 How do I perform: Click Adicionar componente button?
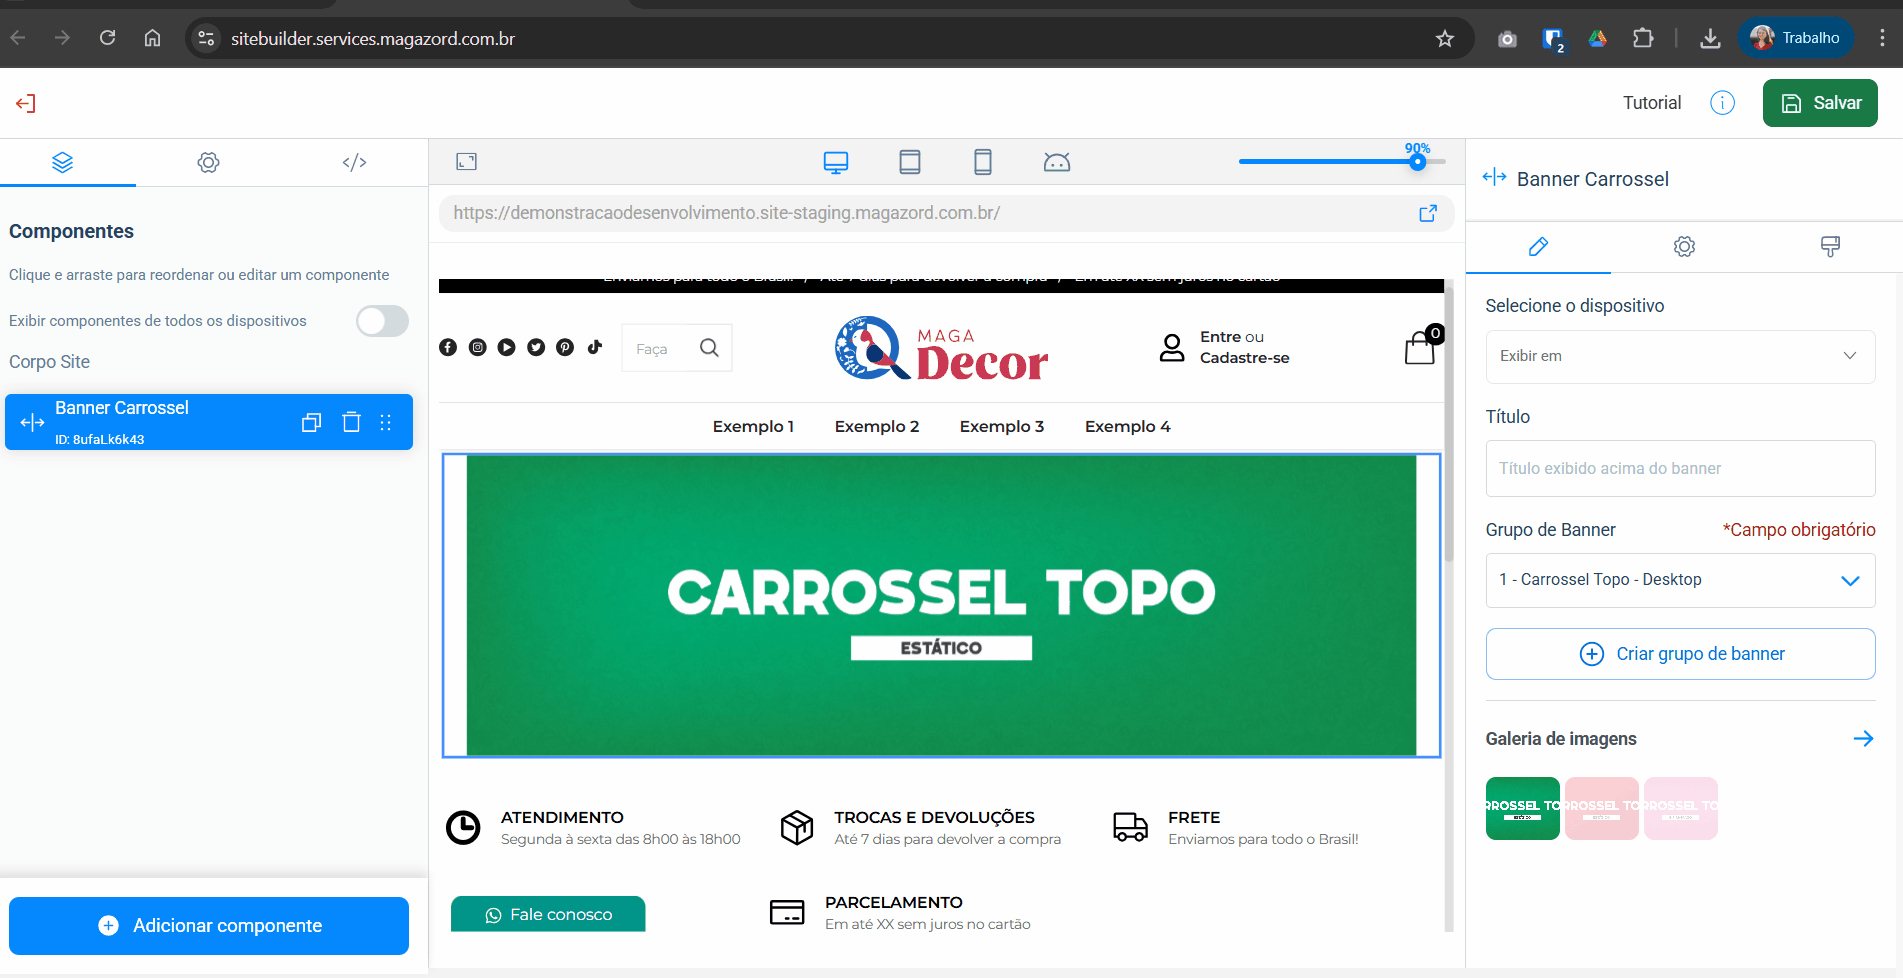(209, 926)
